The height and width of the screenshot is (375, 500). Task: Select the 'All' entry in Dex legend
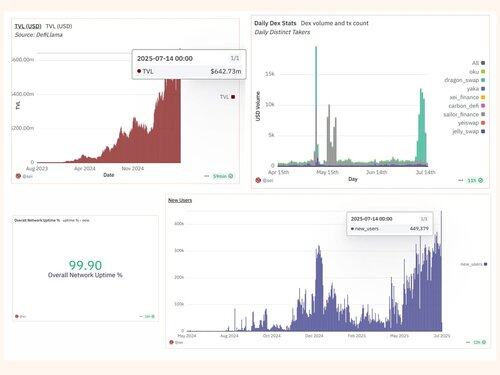tap(478, 63)
